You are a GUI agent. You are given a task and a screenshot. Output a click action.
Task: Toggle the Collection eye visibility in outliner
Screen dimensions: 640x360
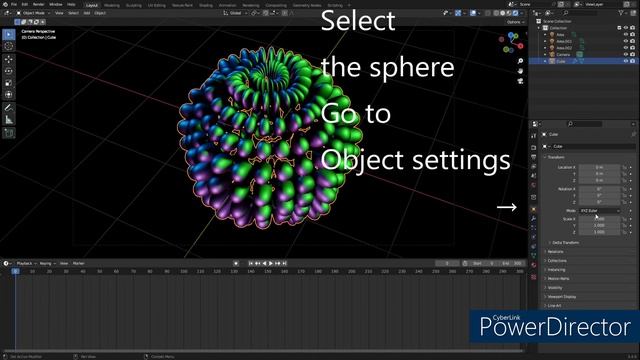pos(626,28)
